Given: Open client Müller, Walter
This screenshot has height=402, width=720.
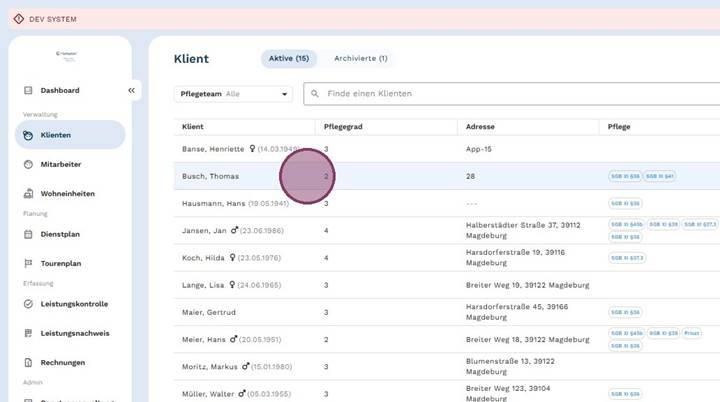Looking at the screenshot, I should point(208,394).
